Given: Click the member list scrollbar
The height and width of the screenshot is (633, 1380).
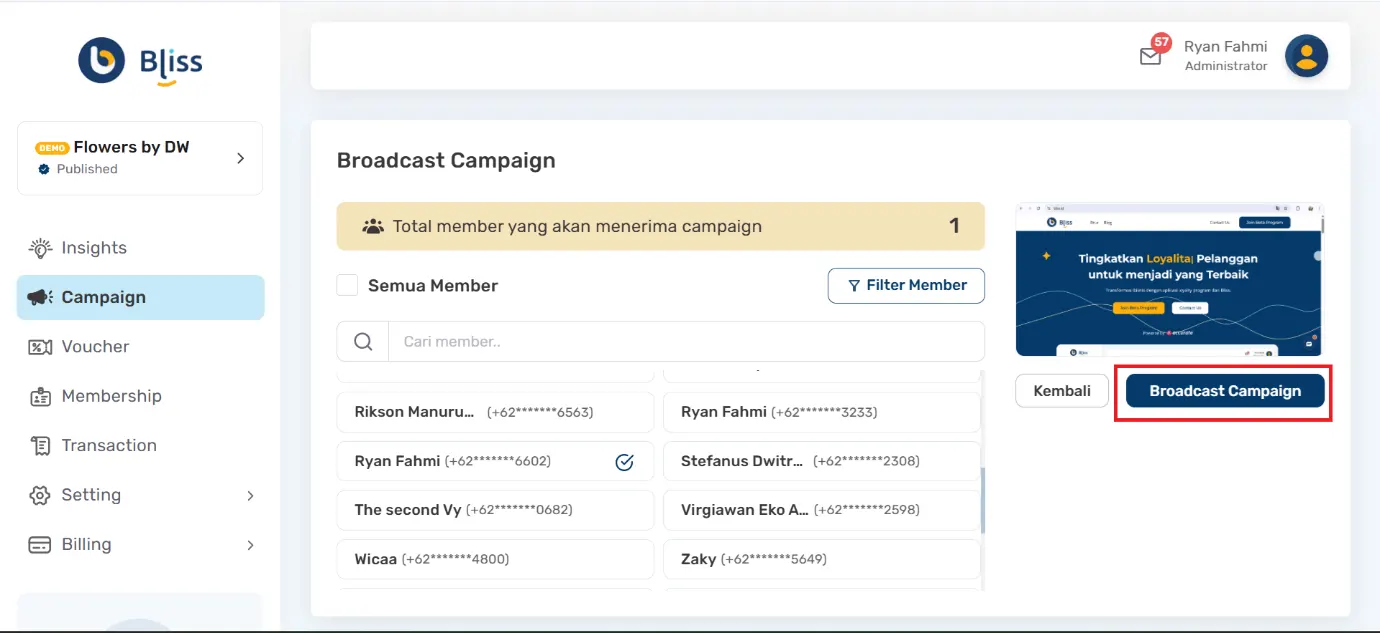Looking at the screenshot, I should [982, 500].
